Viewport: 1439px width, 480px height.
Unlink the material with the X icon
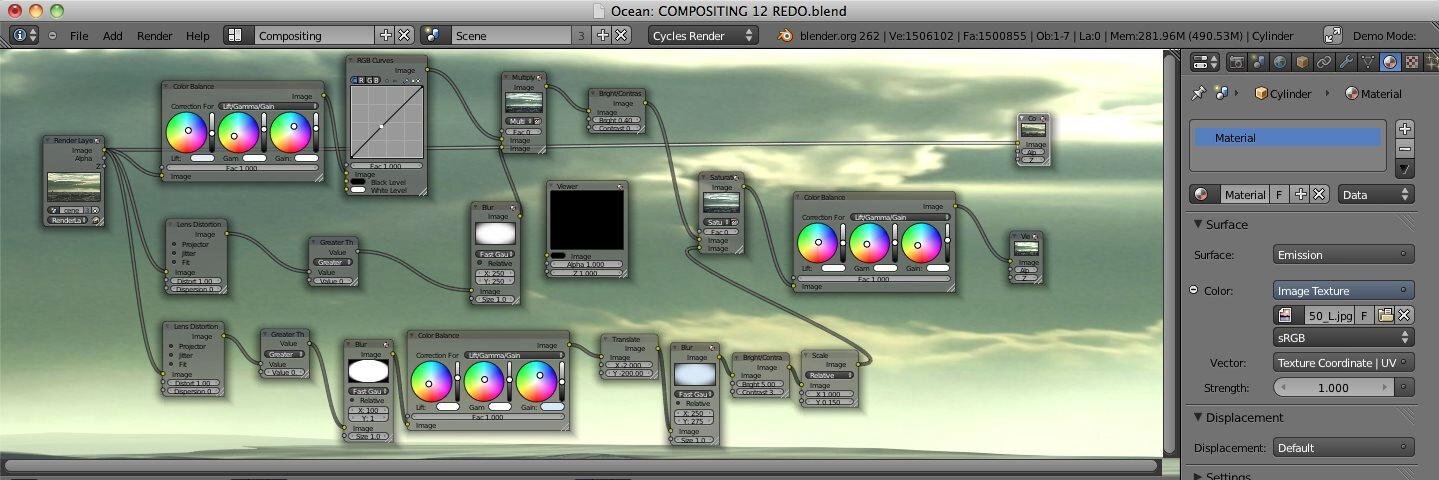[x=1319, y=195]
